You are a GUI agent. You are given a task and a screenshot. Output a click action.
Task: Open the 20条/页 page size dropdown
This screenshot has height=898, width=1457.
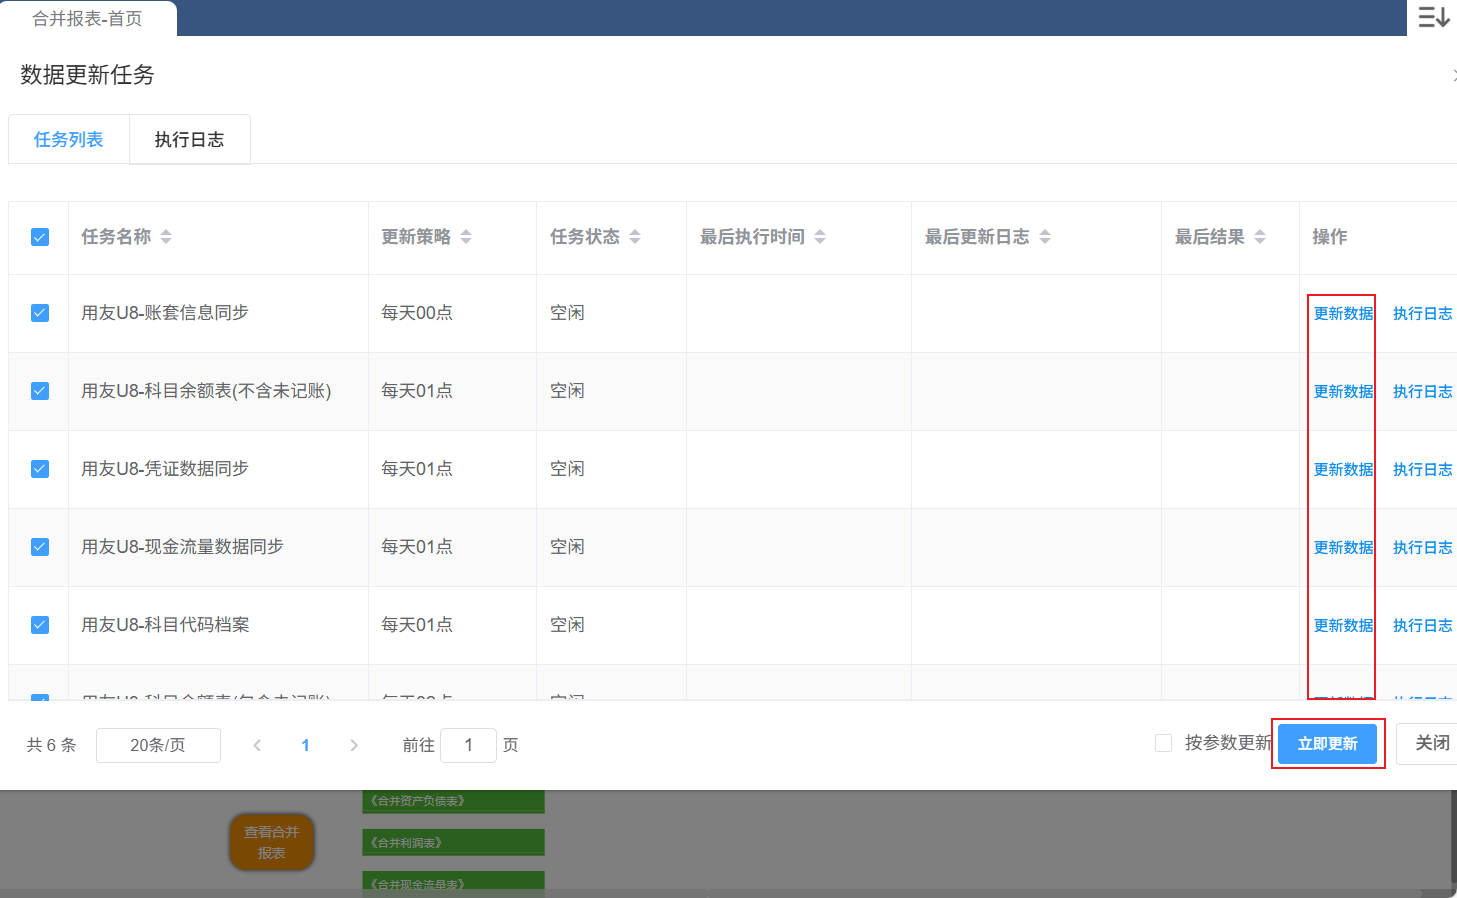point(158,745)
